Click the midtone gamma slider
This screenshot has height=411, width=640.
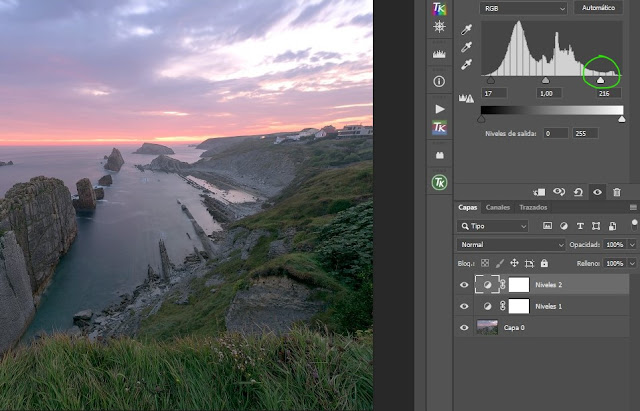[x=545, y=80]
